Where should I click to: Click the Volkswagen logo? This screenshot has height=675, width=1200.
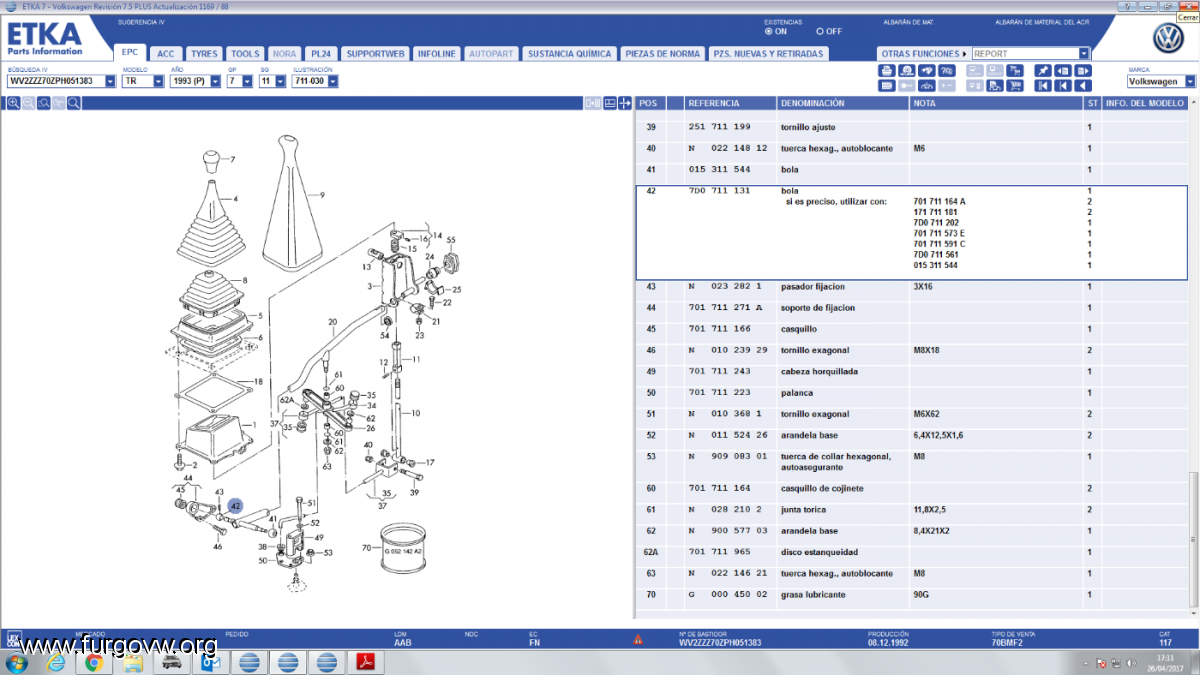click(1167, 39)
